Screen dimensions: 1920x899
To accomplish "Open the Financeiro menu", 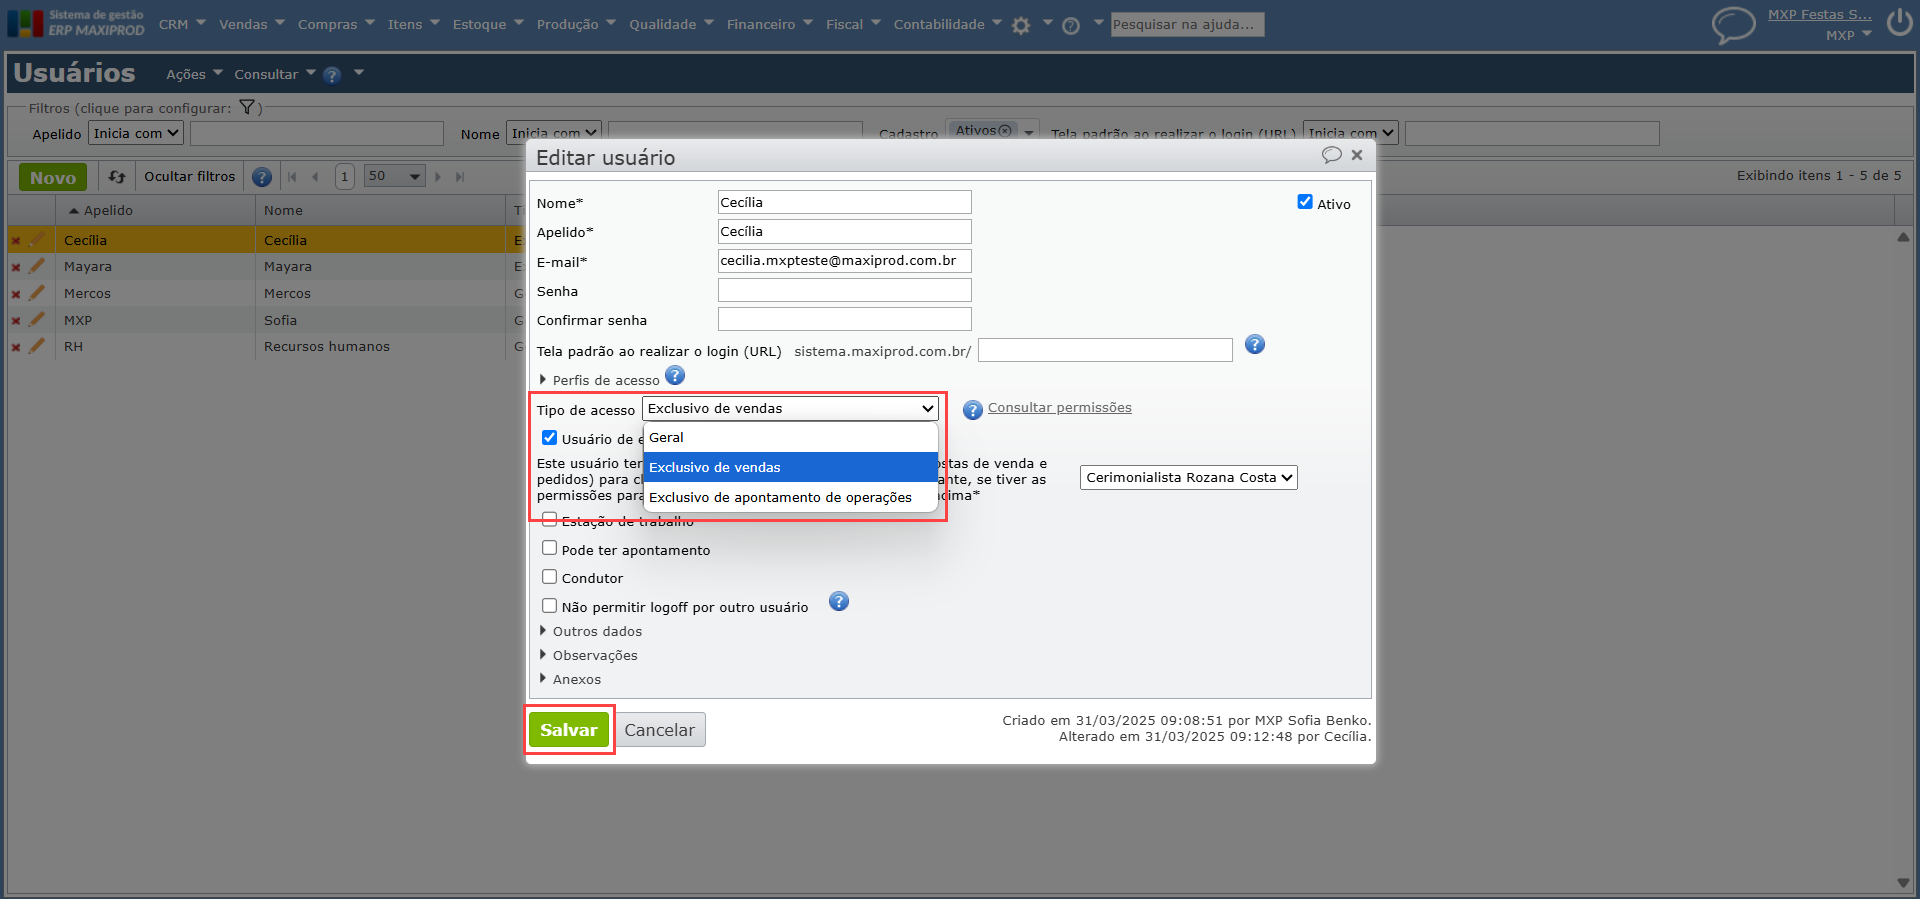I will point(769,24).
